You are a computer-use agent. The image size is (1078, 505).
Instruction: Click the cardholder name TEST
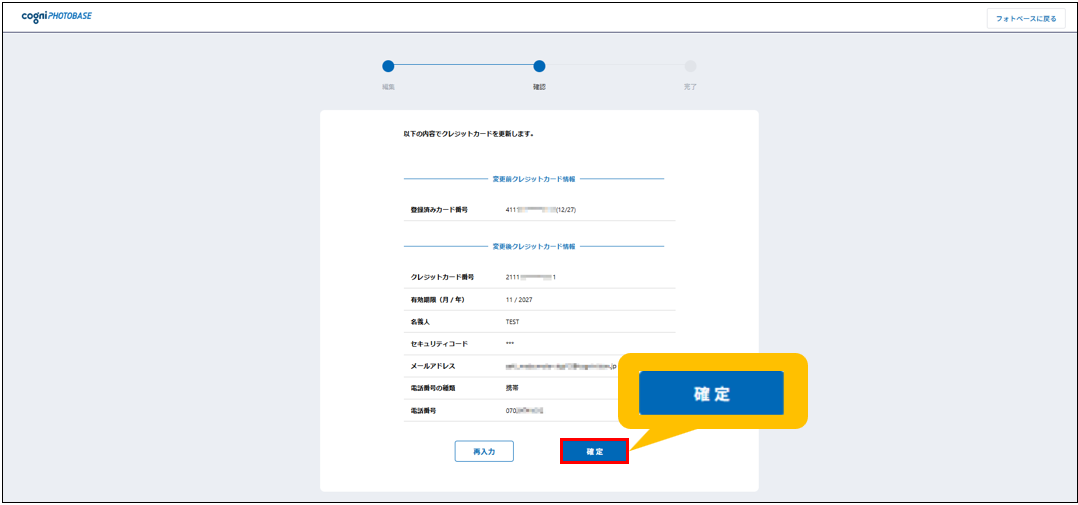[513, 322]
